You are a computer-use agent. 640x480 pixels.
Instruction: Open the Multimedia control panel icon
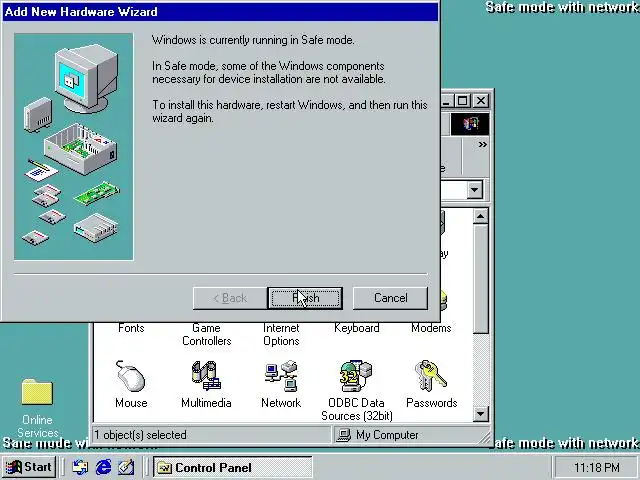pos(206,384)
